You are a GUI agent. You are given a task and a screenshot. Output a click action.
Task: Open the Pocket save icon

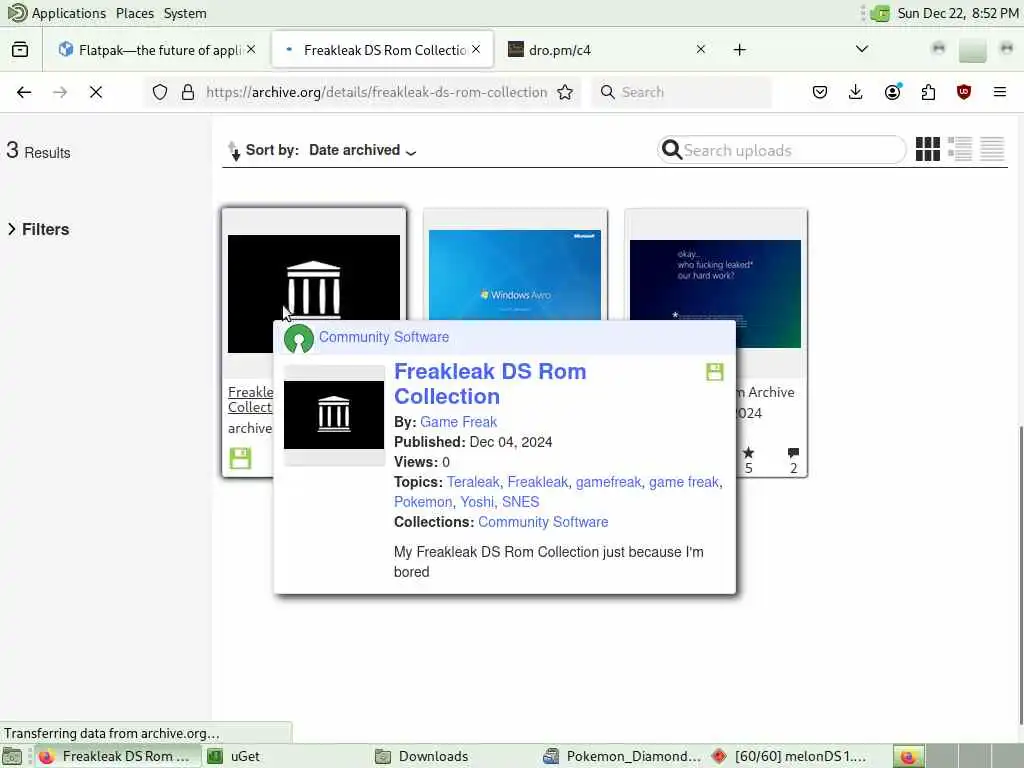point(820,92)
